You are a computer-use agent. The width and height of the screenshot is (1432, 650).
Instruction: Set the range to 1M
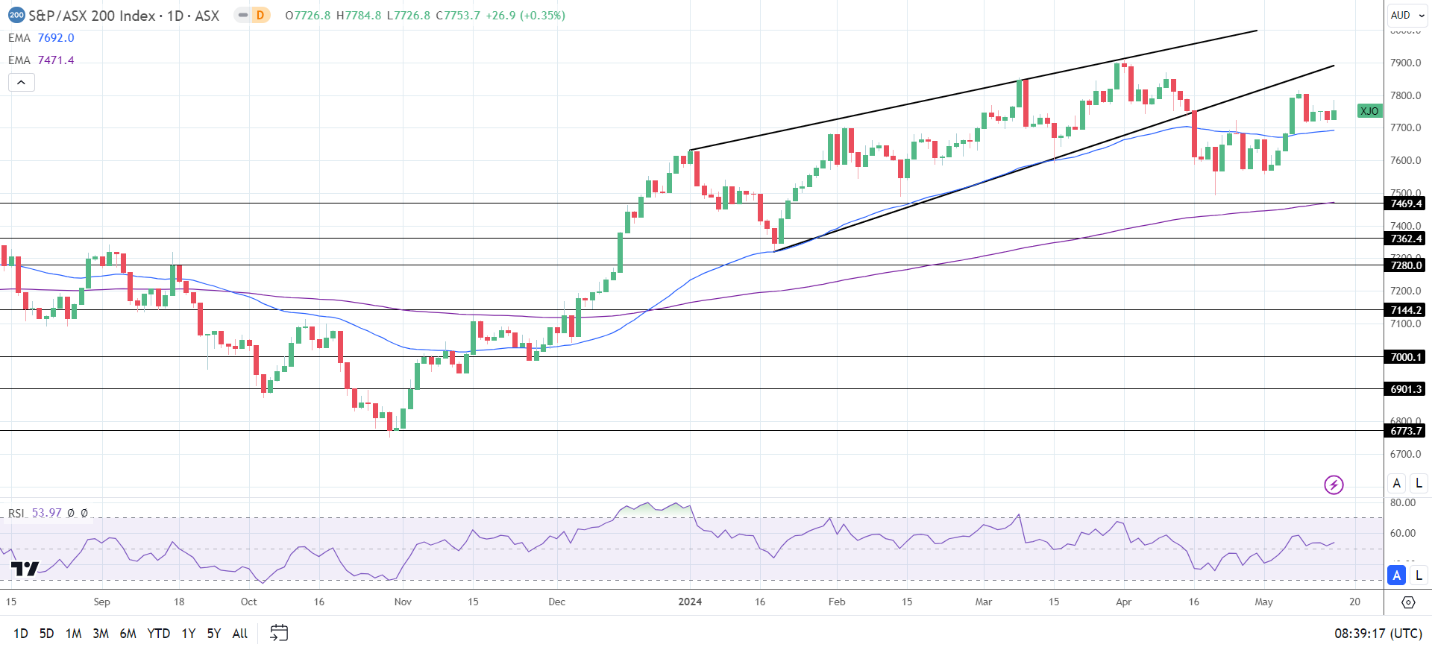coord(73,633)
